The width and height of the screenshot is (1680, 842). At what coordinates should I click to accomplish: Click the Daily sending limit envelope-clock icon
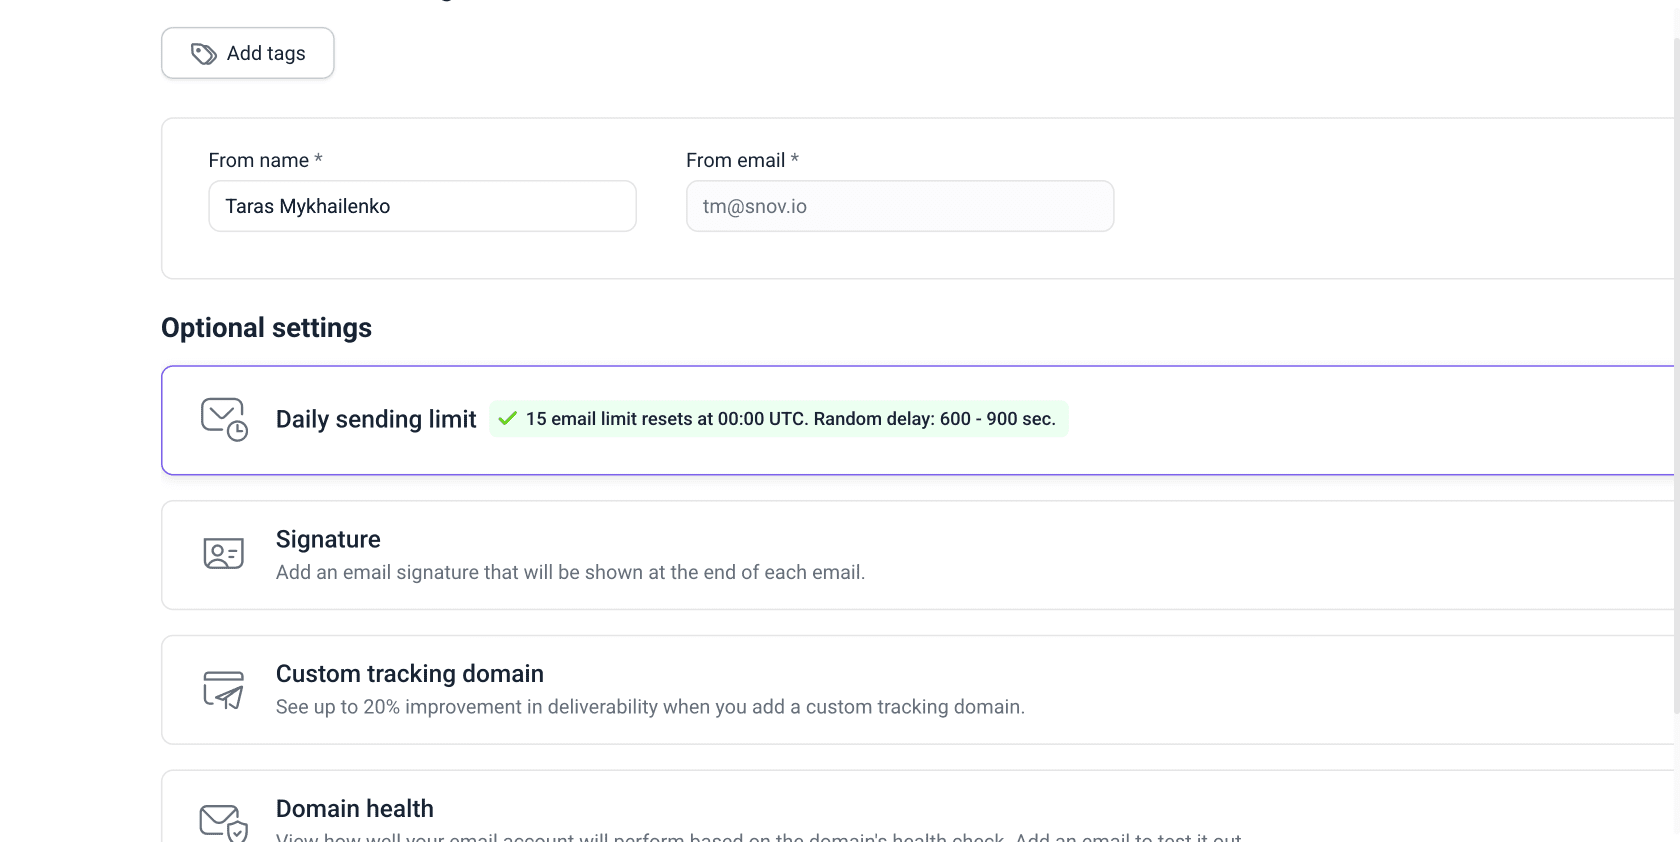[x=224, y=420]
